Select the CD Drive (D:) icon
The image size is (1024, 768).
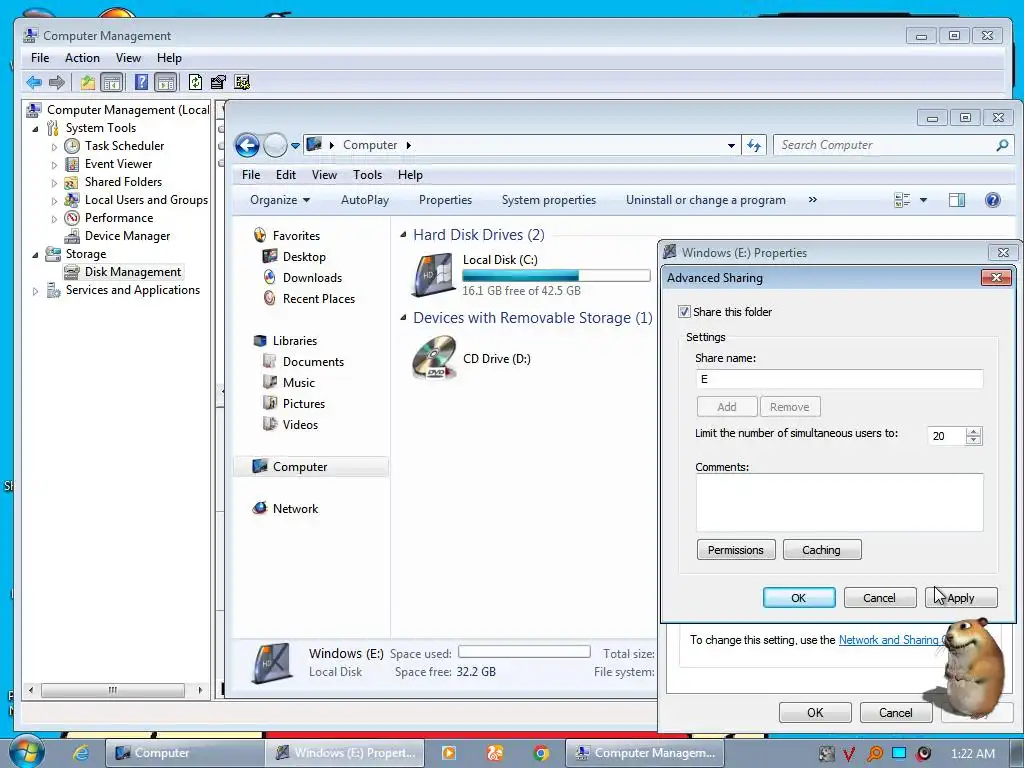pyautogui.click(x=434, y=357)
